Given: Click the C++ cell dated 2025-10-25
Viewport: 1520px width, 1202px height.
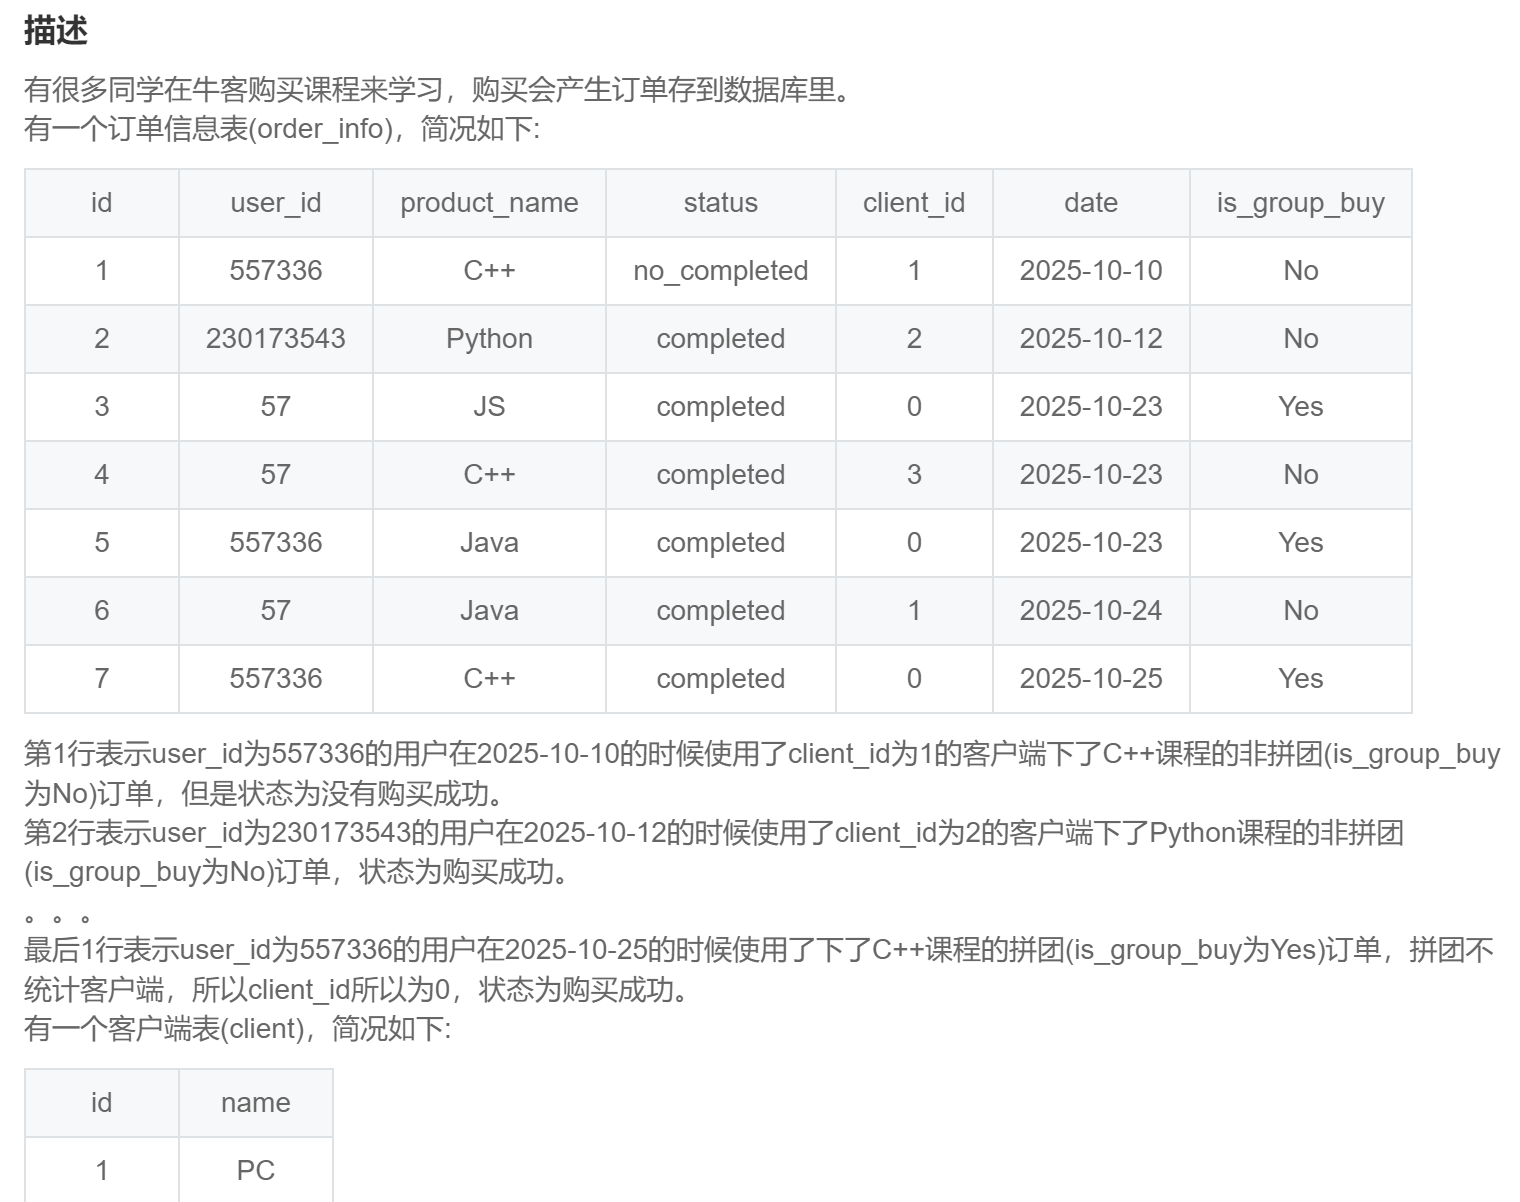Looking at the screenshot, I should pos(489,679).
